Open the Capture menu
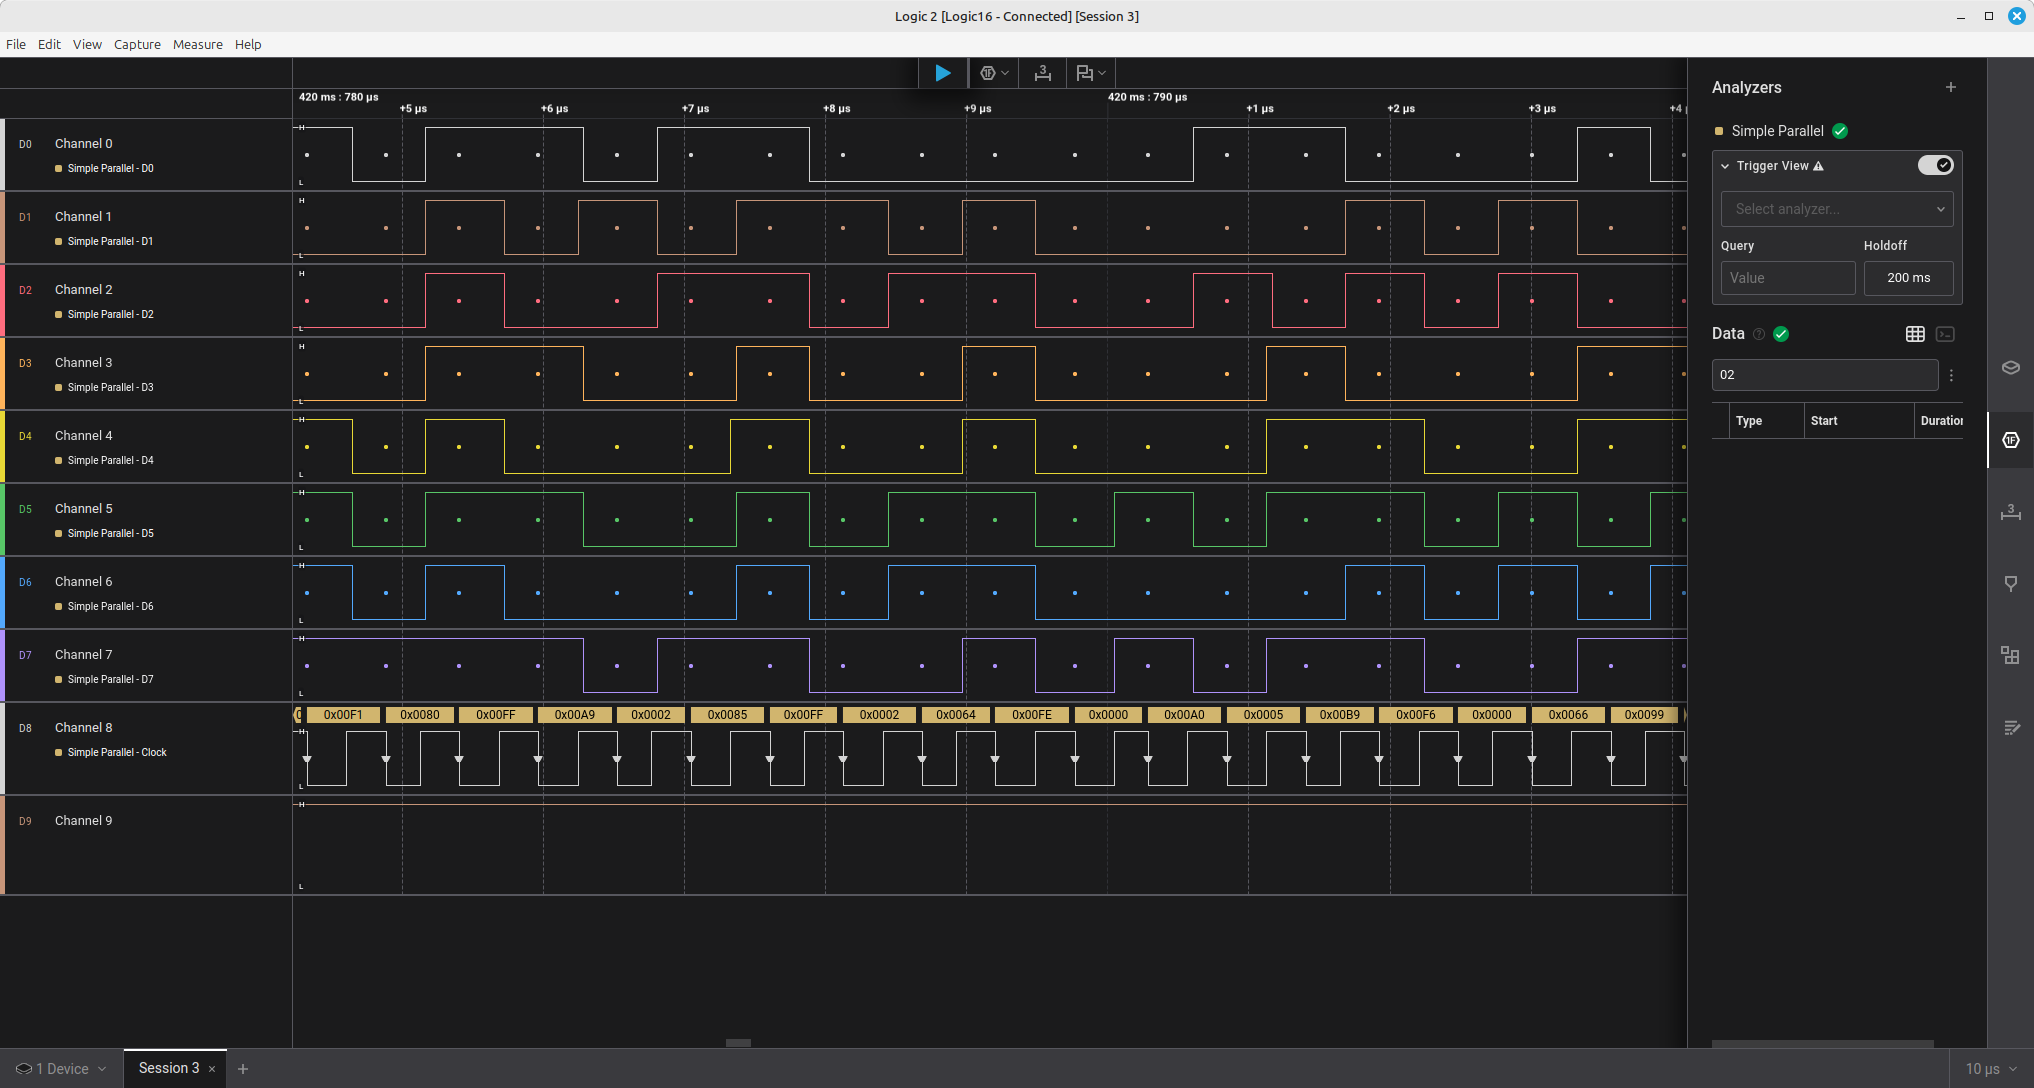Image resolution: width=2034 pixels, height=1088 pixels. click(137, 44)
